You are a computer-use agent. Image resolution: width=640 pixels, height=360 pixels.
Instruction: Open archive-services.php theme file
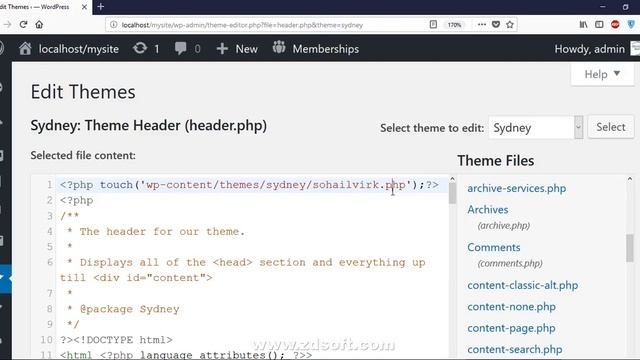click(517, 188)
